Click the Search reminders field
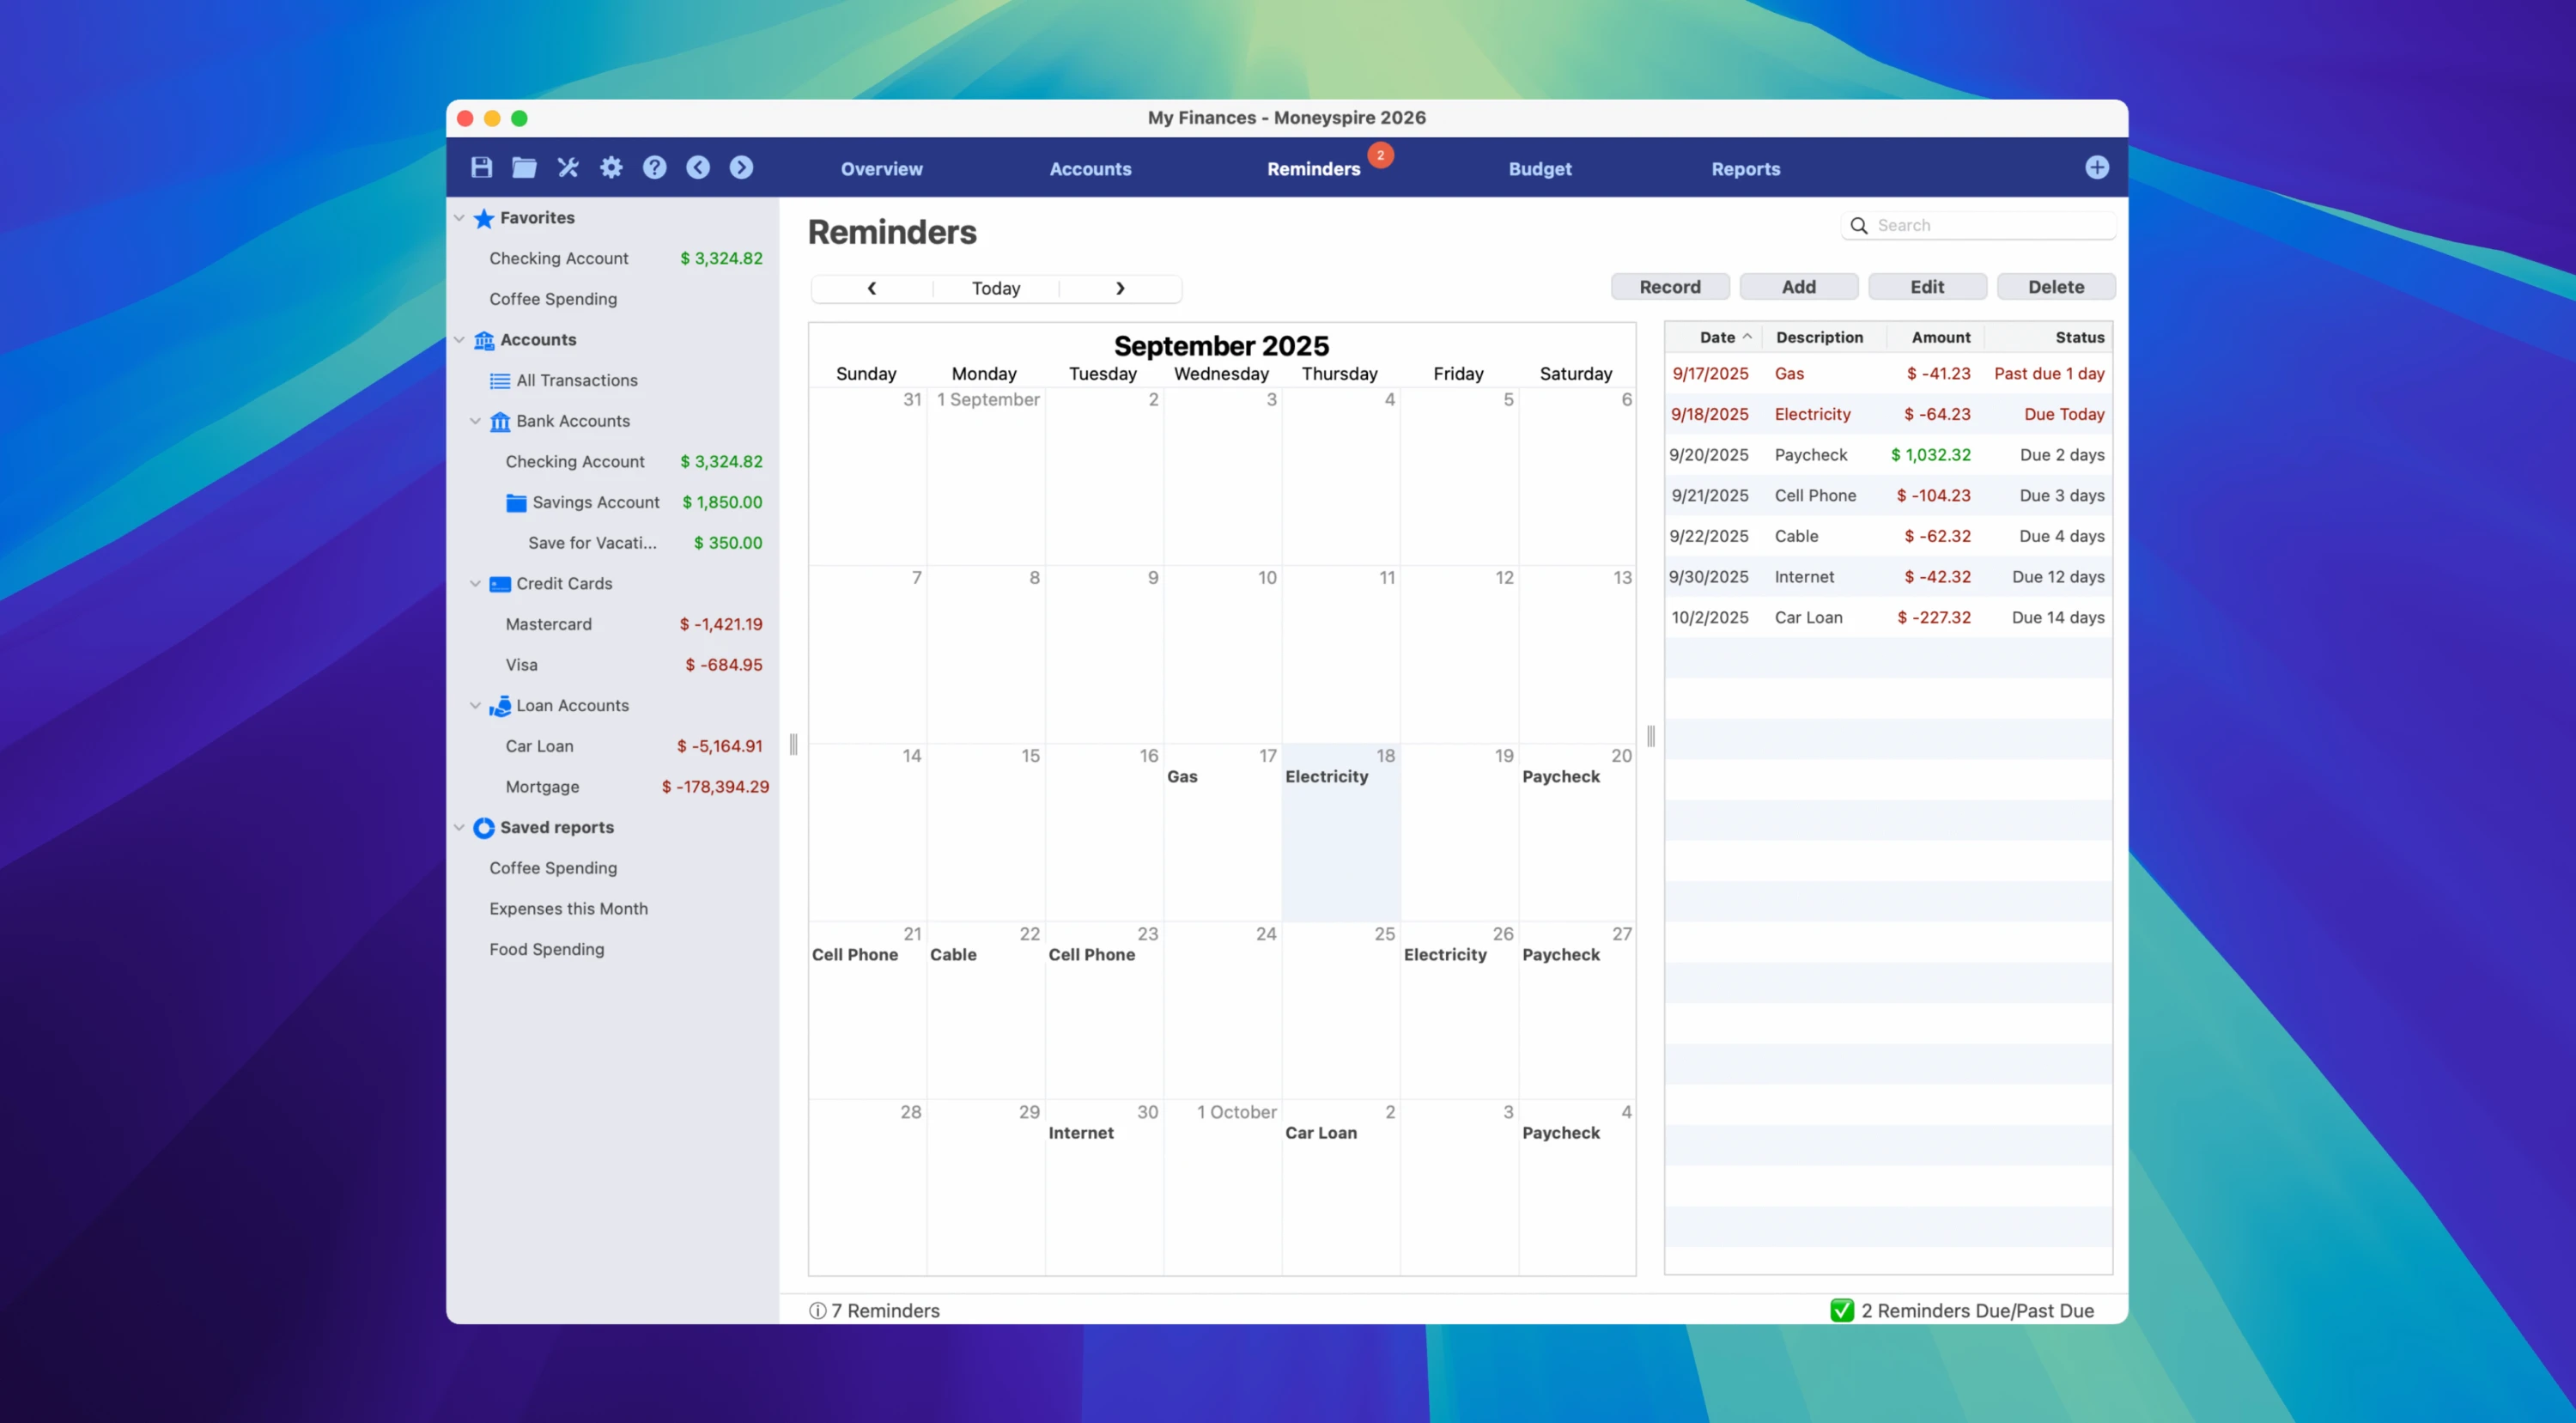 tap(1990, 225)
